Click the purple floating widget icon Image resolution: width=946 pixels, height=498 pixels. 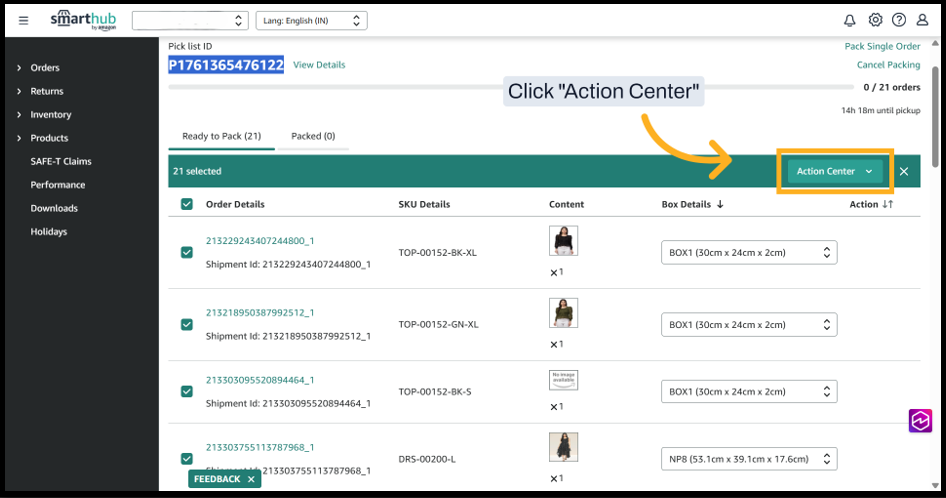pyautogui.click(x=920, y=421)
